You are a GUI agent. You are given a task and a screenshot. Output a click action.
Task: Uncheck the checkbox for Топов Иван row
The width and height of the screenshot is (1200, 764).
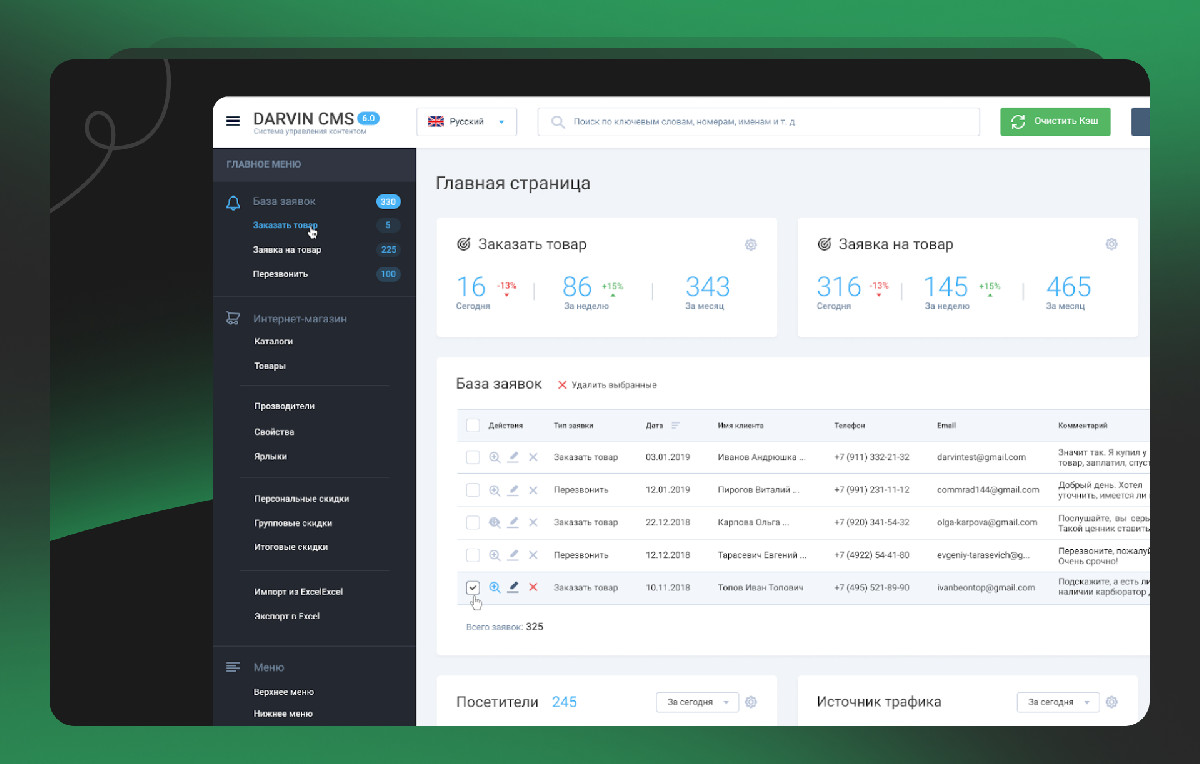point(473,587)
